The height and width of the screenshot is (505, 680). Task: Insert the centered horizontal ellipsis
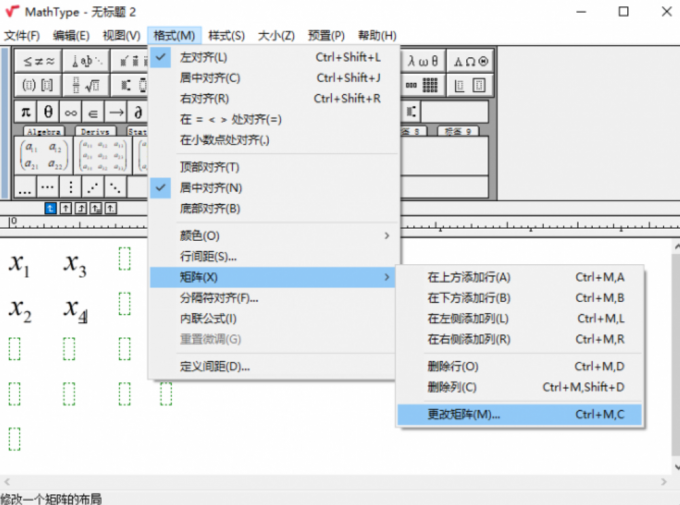pyautogui.click(x=48, y=187)
